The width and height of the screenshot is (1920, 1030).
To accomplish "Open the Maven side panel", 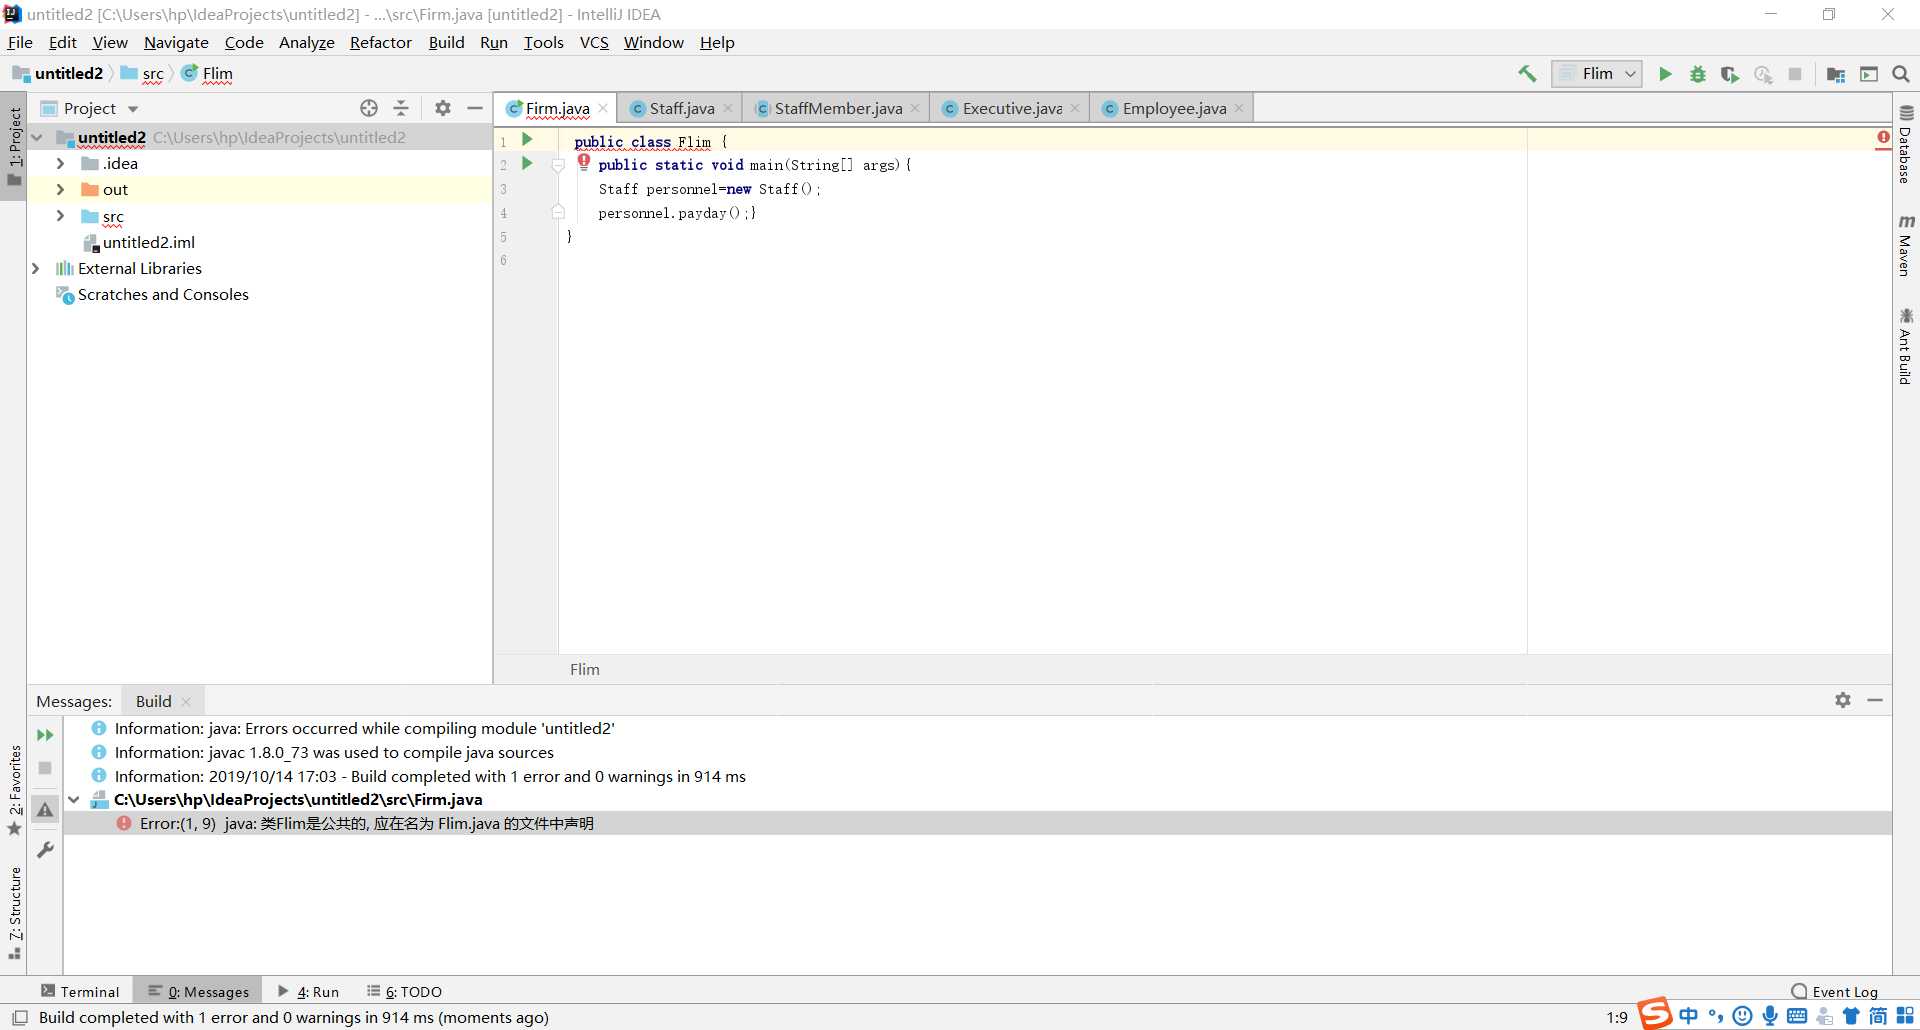I will pos(1906,245).
